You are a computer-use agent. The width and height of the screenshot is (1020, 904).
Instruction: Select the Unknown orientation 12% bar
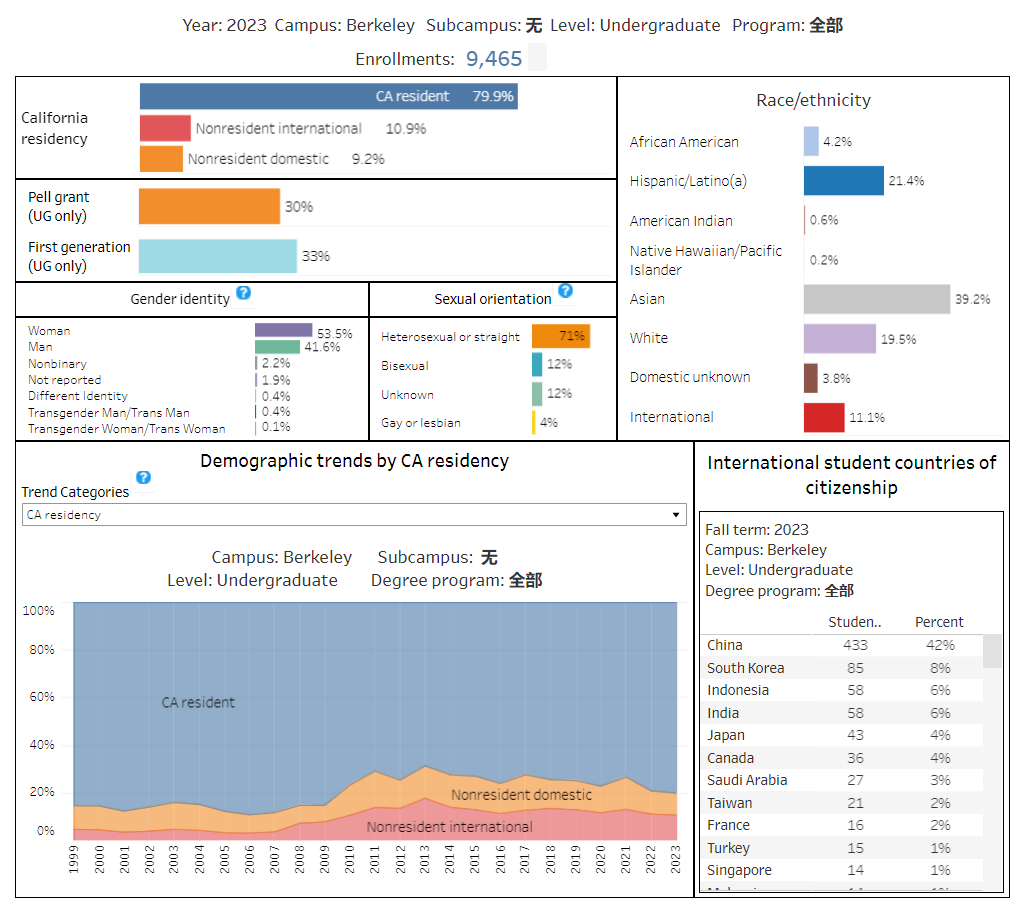pos(537,393)
